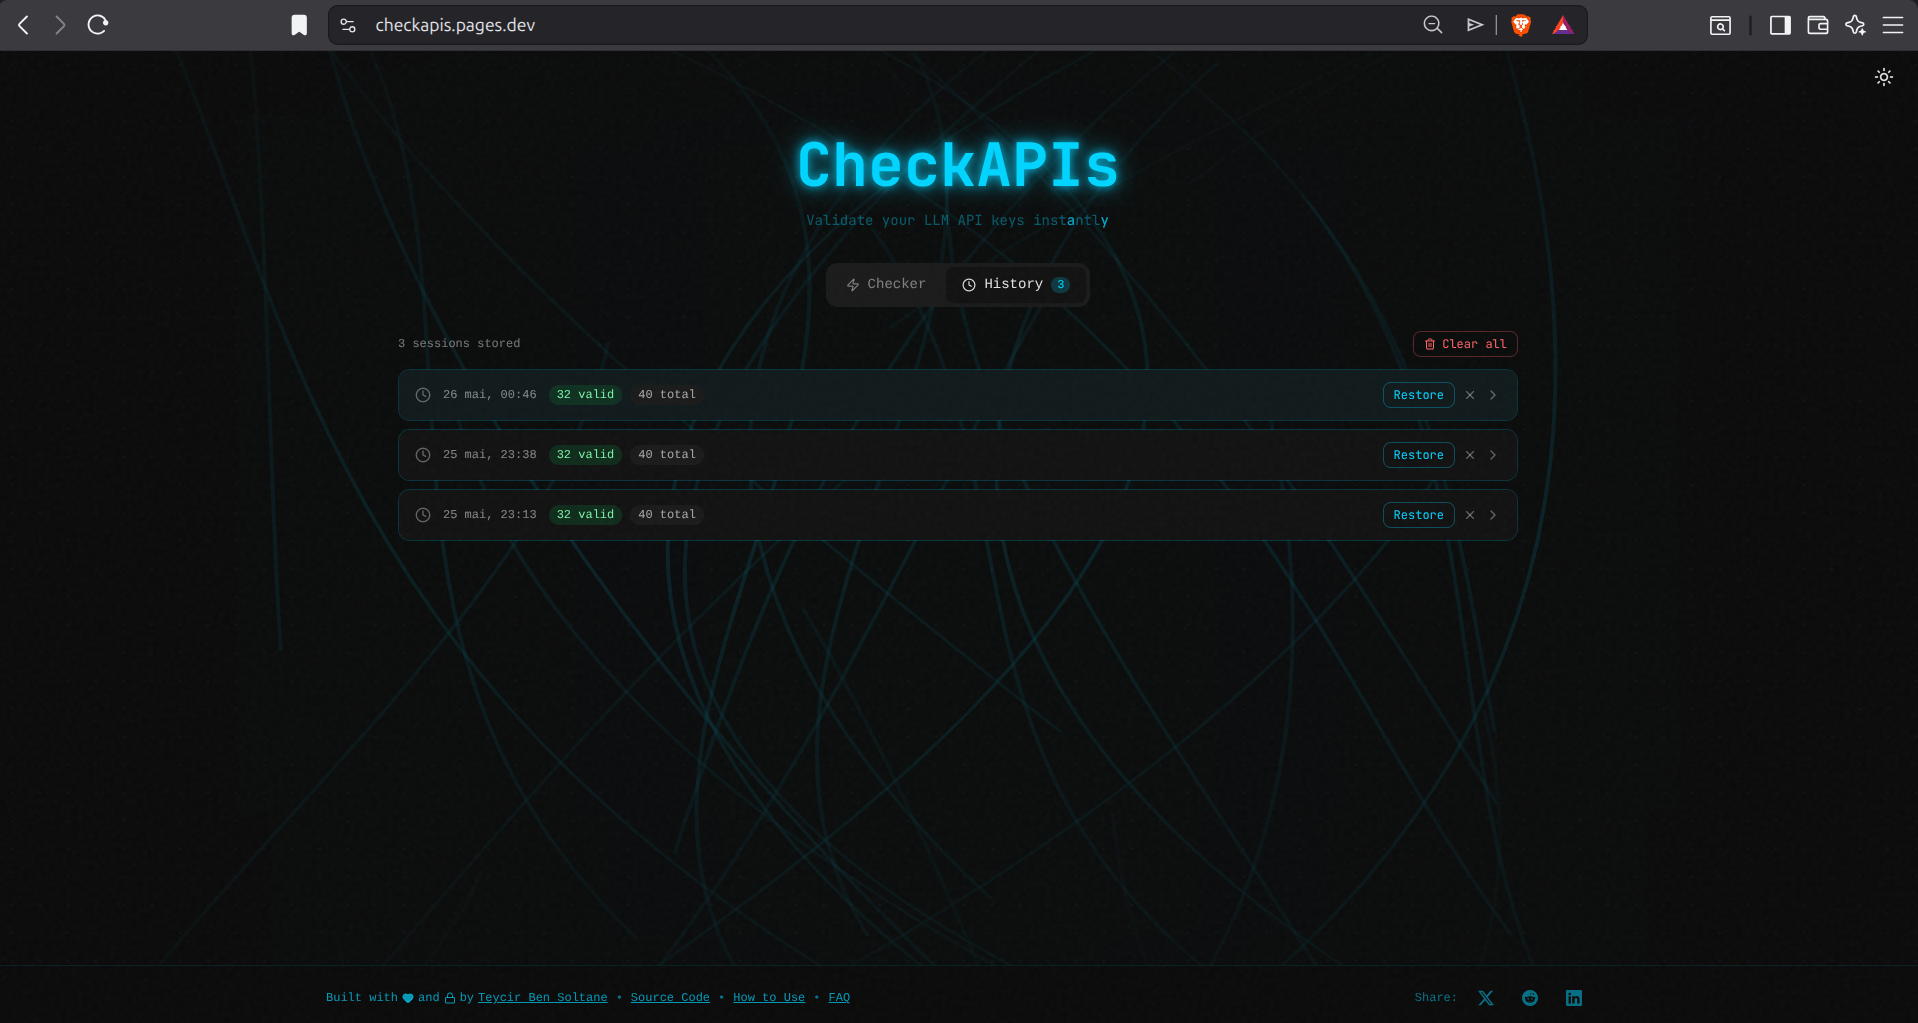1918x1023 pixels.
Task: Click the 32 valid badge for 25 mai, 23:13
Action: 585,515
